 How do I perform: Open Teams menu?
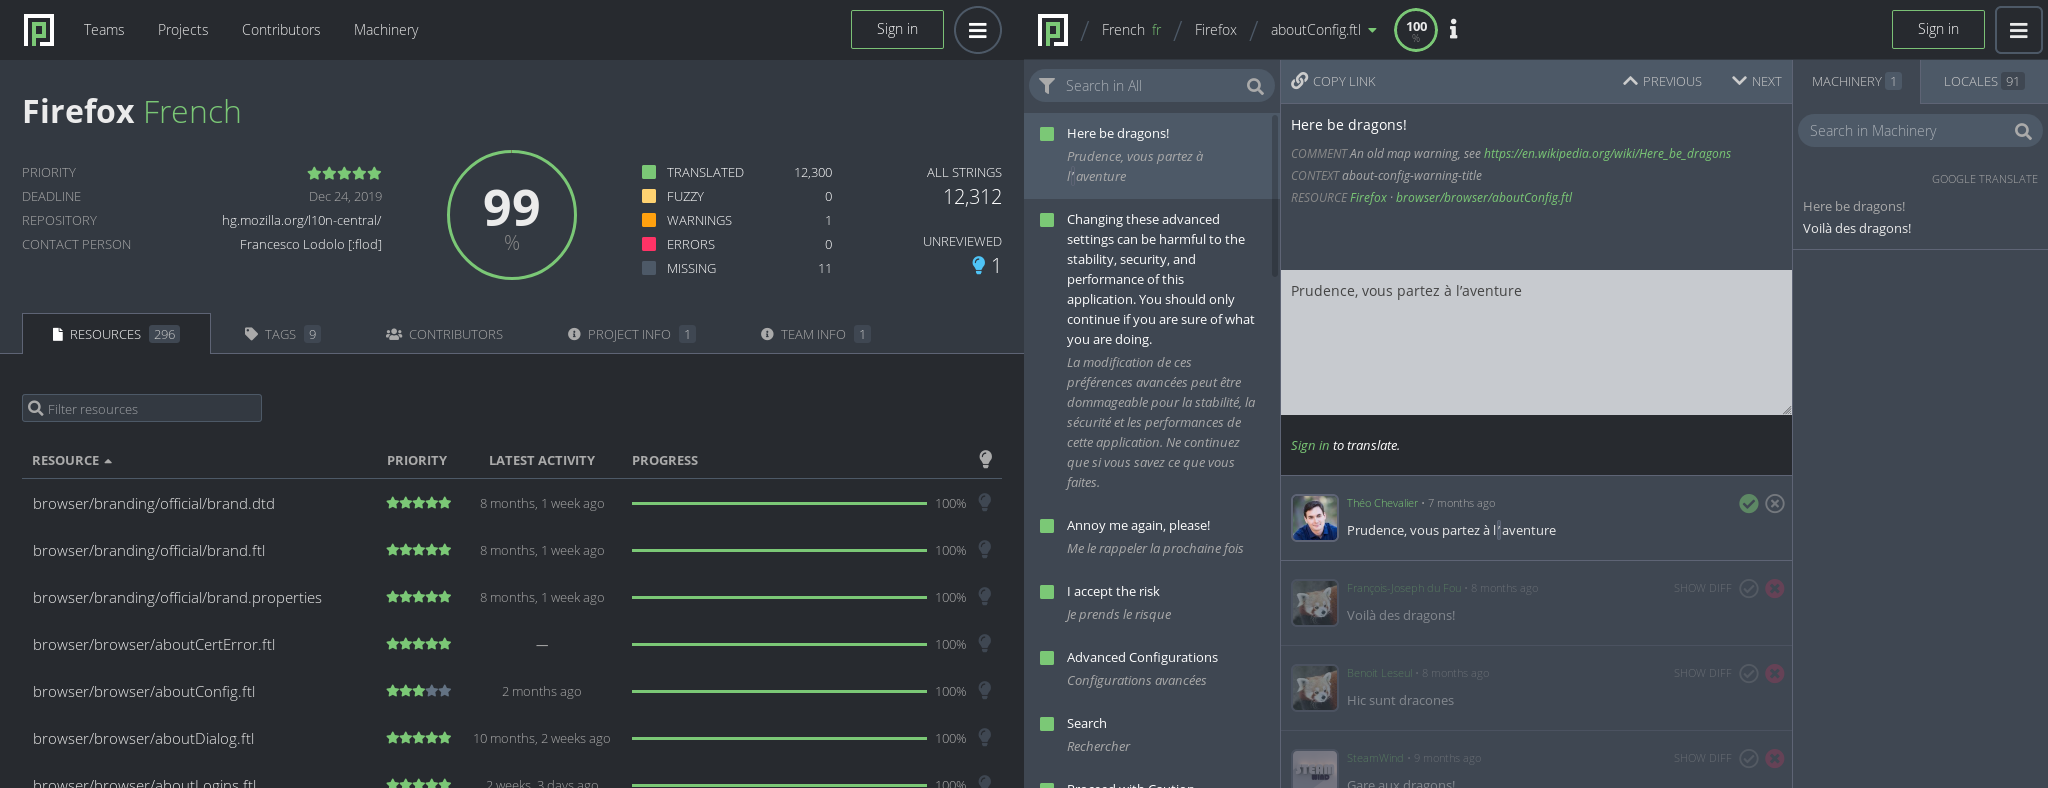pos(104,30)
